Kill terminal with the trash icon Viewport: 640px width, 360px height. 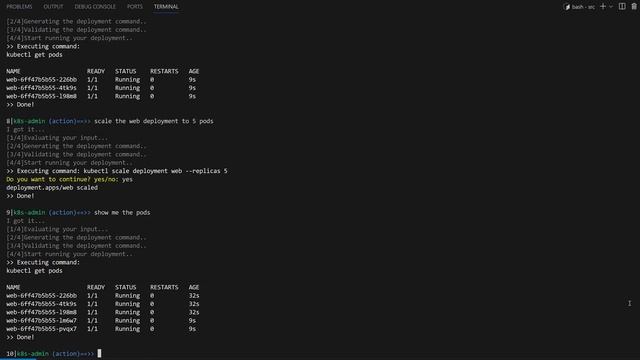(634, 7)
